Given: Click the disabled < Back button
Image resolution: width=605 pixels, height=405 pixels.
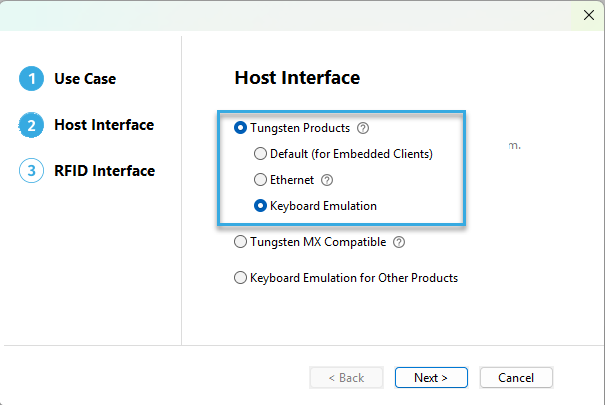Looking at the screenshot, I should click(x=346, y=377).
